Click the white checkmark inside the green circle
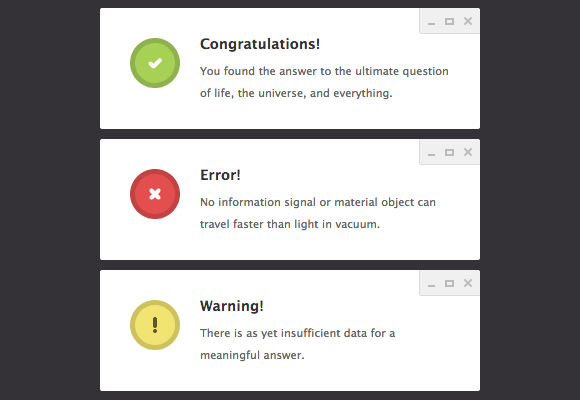 [155, 63]
